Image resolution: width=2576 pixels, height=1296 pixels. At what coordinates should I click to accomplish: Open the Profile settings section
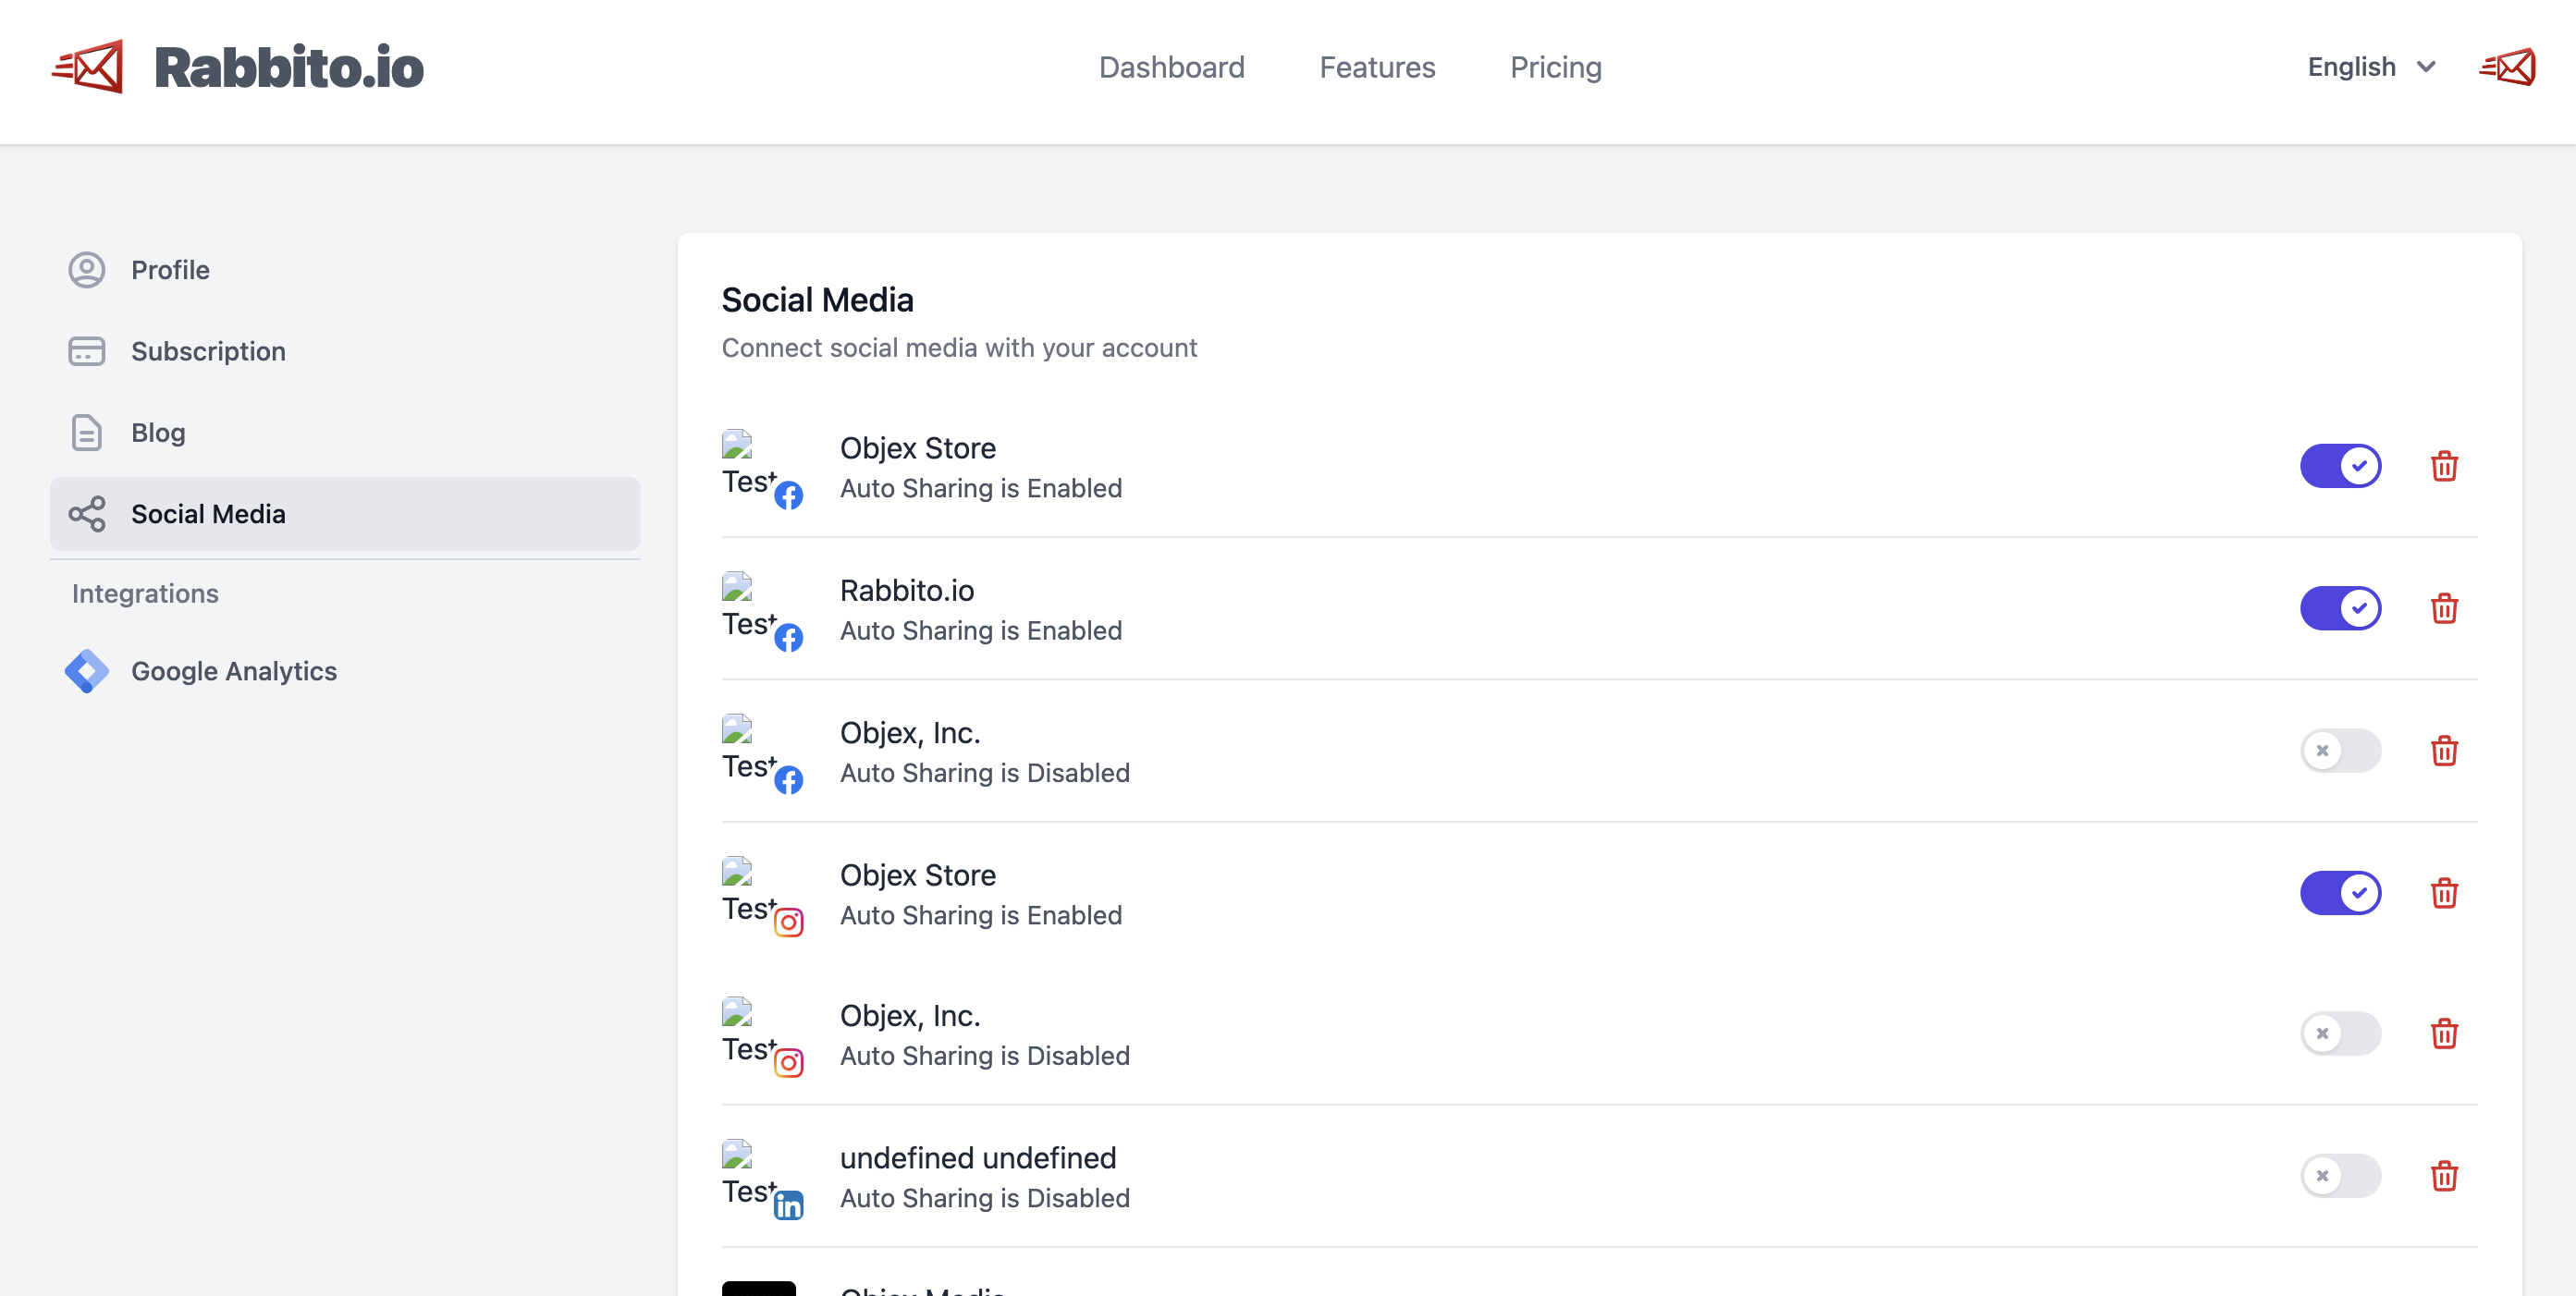pos(345,270)
